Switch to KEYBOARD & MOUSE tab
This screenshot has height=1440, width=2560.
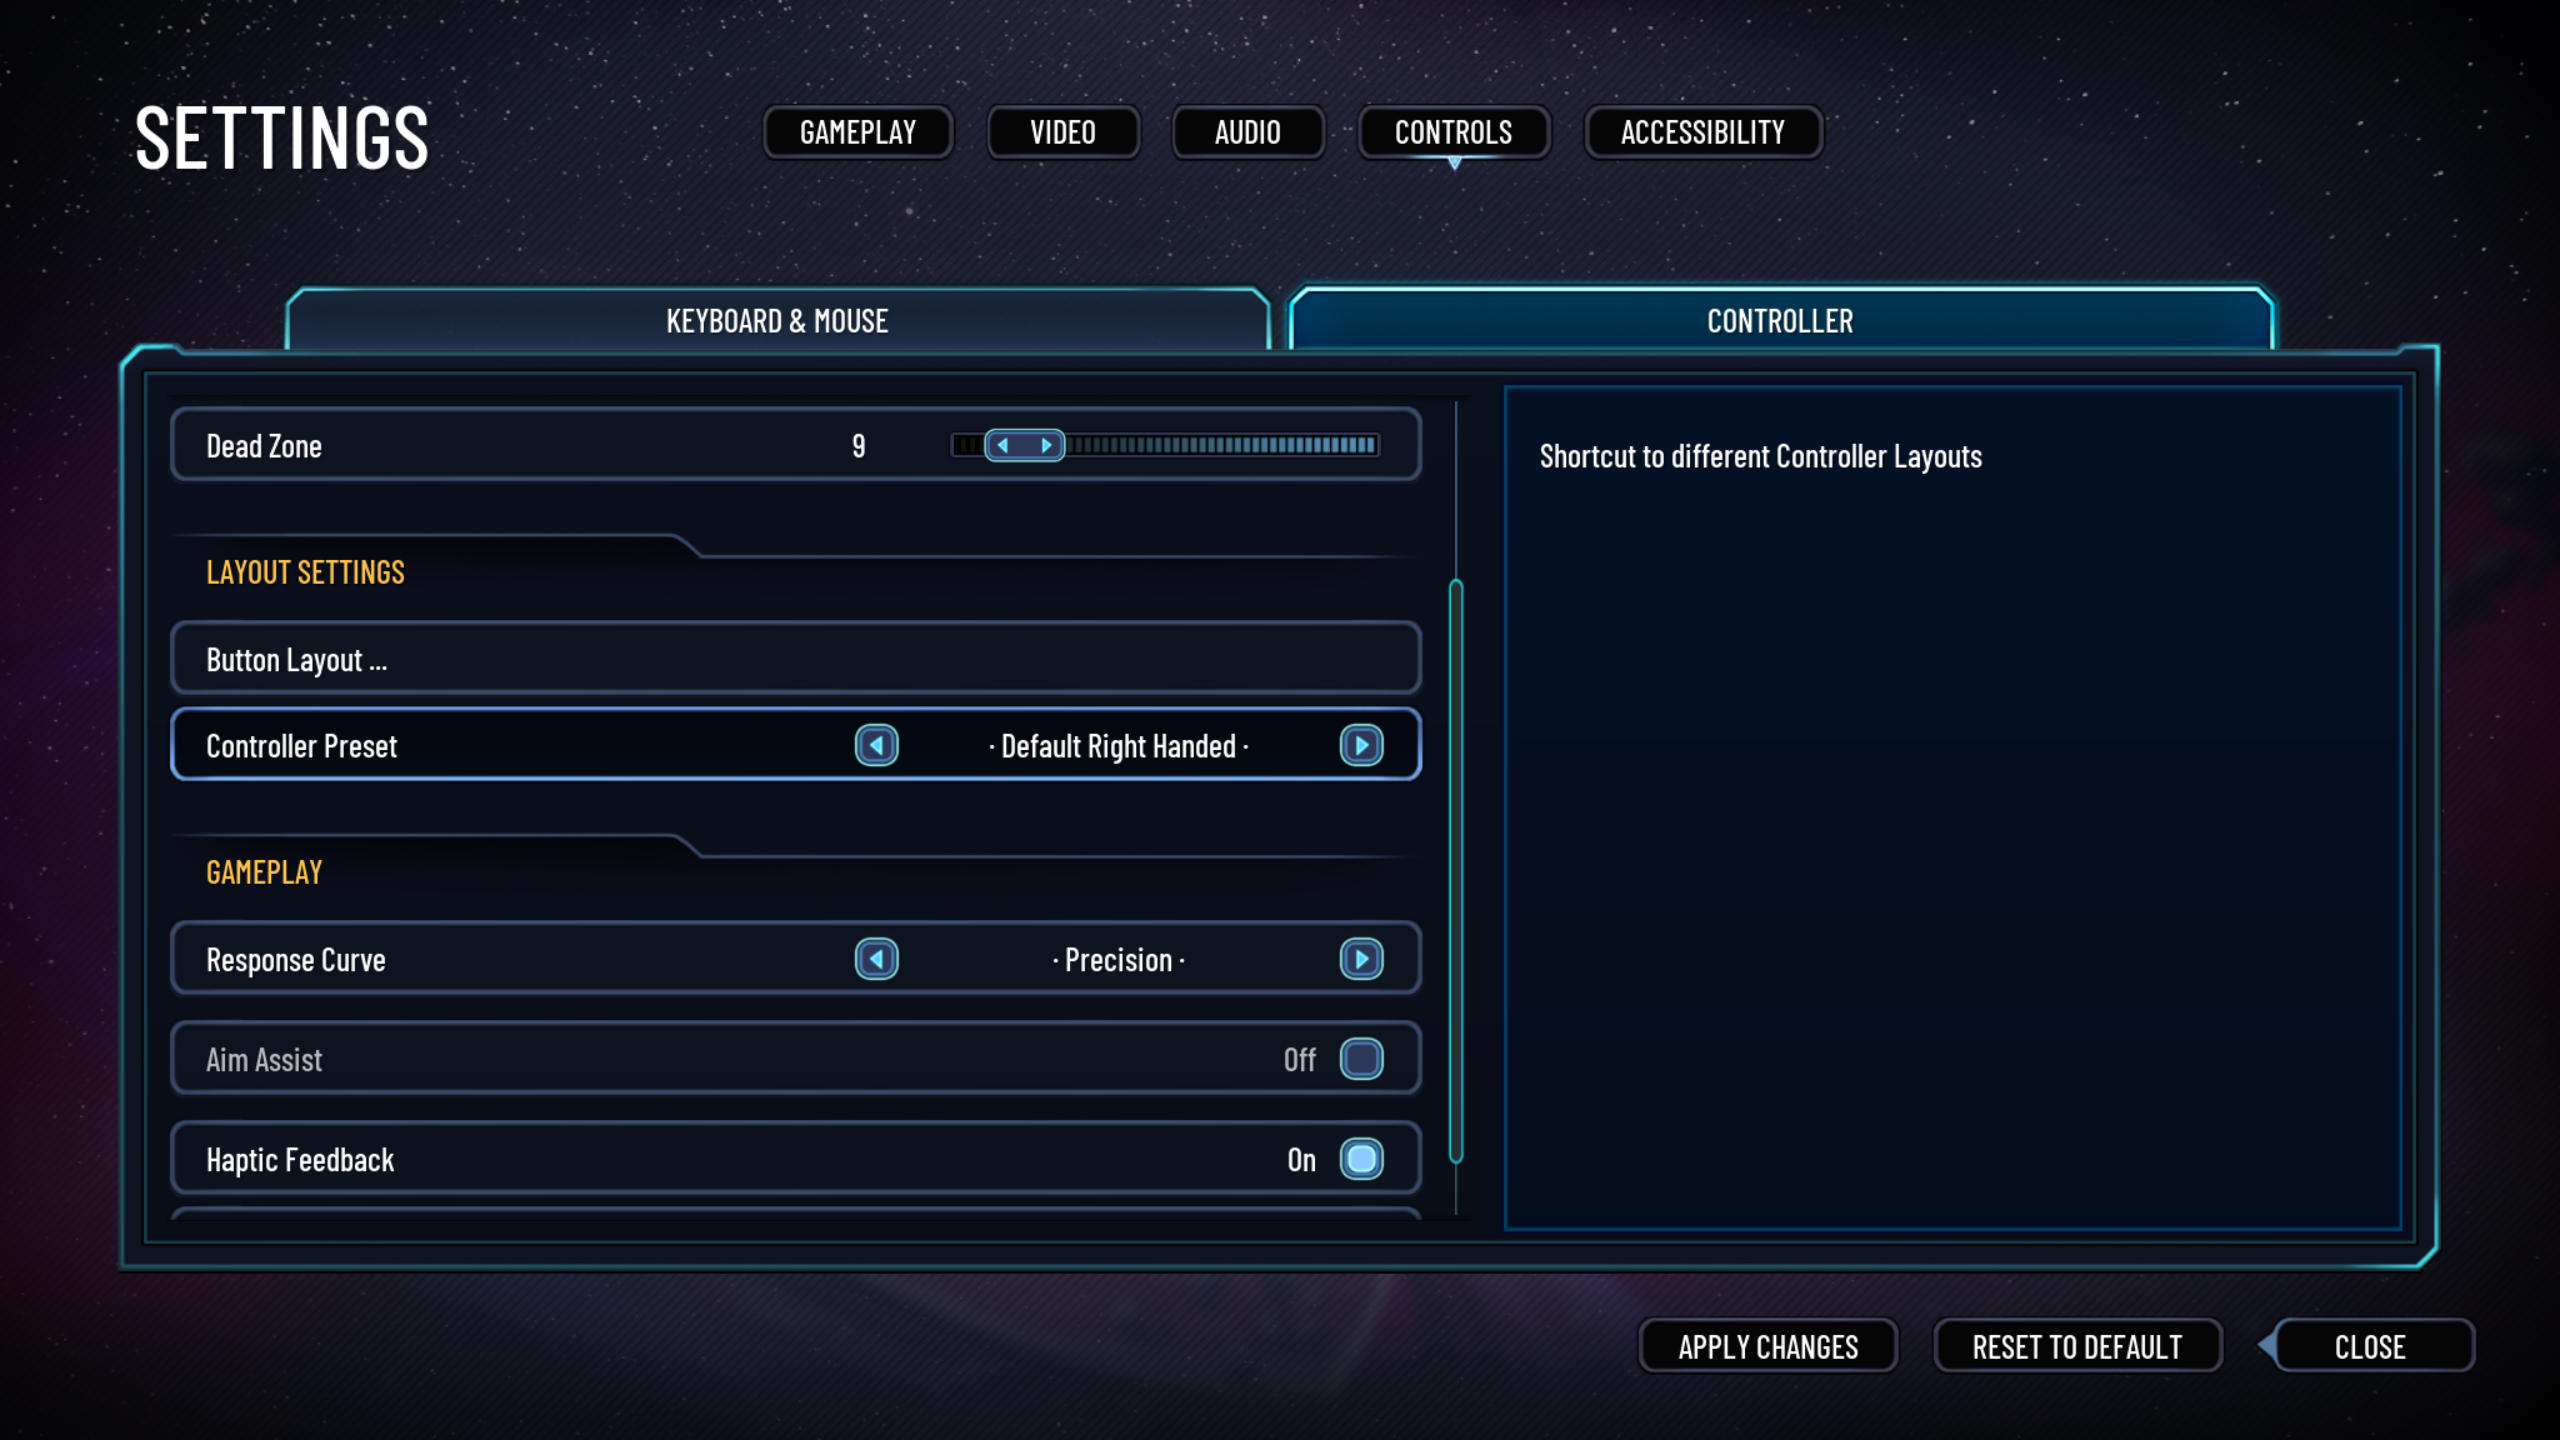777,318
